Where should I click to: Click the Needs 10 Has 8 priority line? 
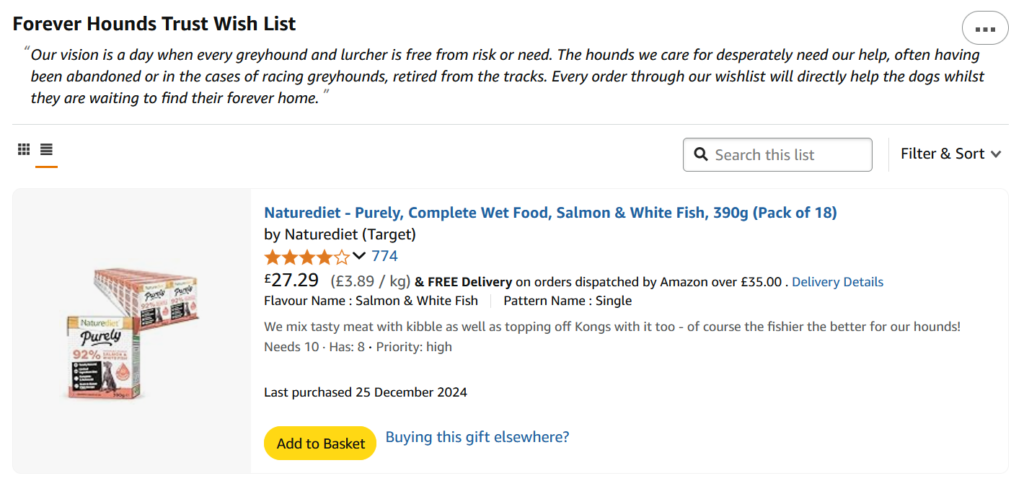[x=358, y=347]
